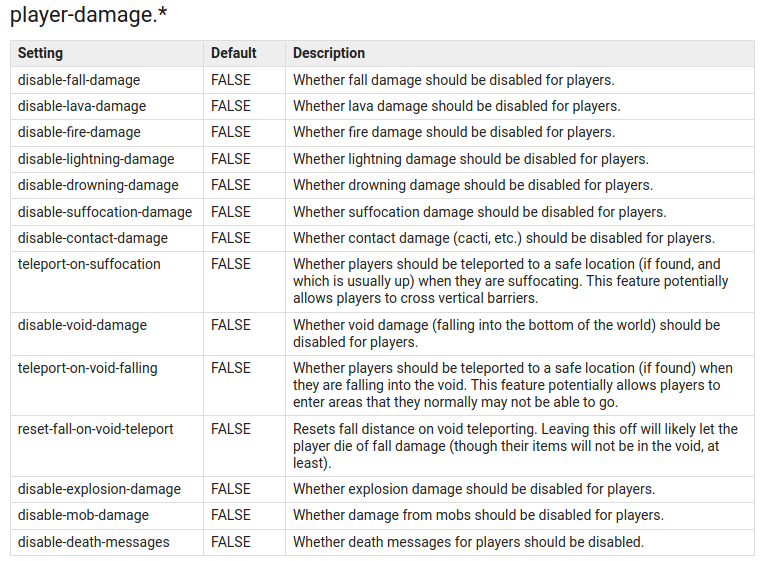The image size is (765, 561).
Task: Click the FALSE default for disable-fall-damage
Action: click(x=231, y=80)
